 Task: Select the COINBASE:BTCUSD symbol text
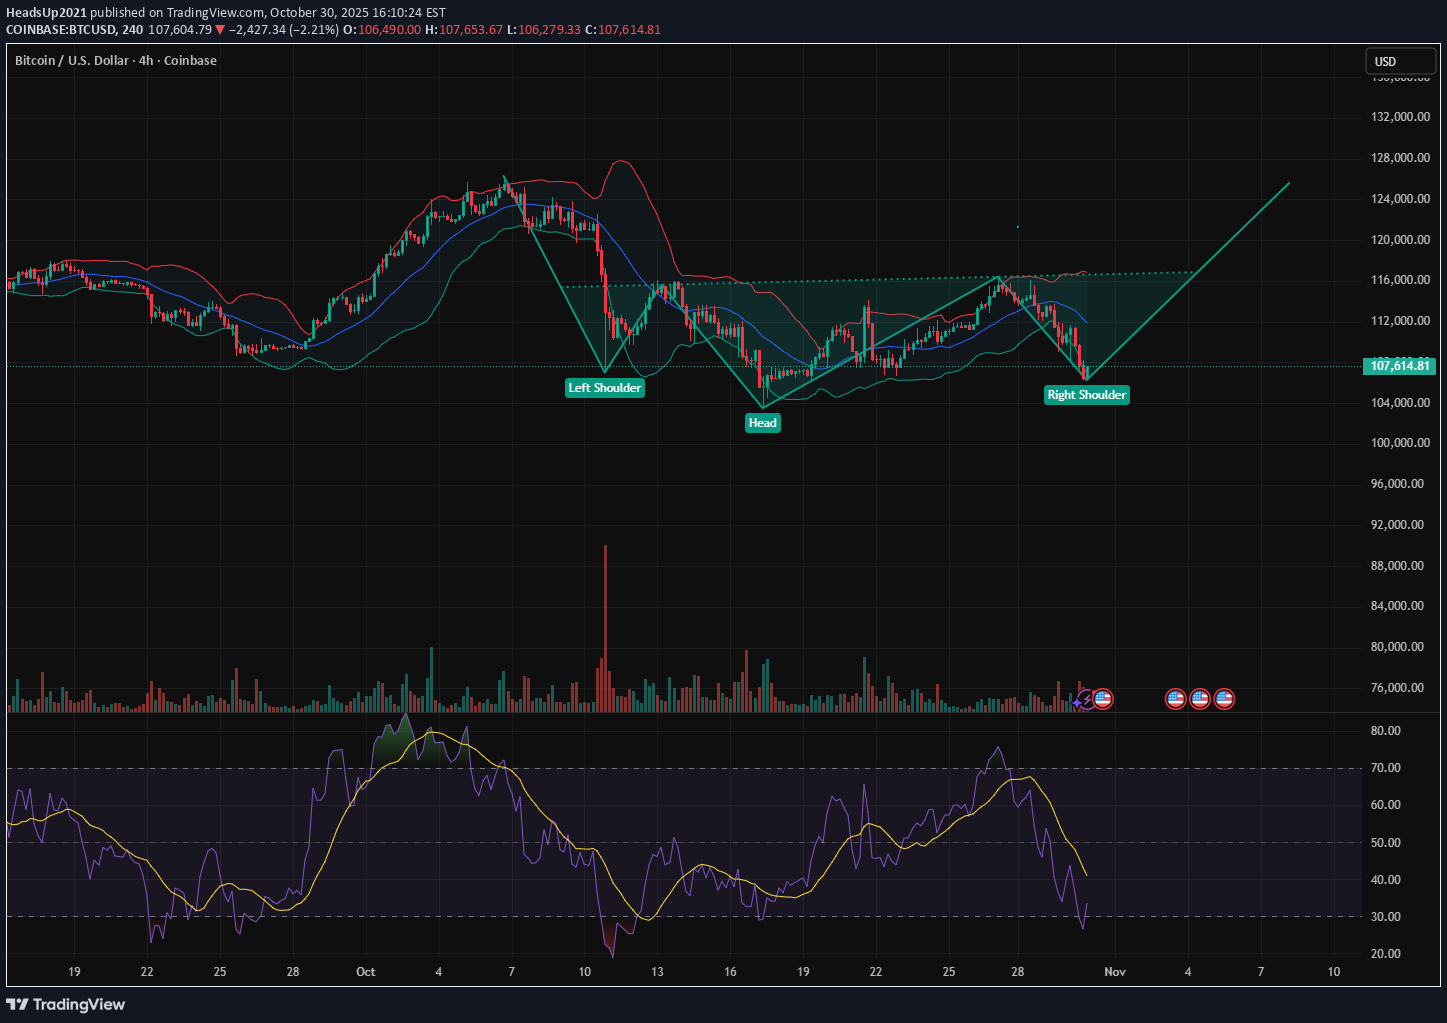(x=62, y=30)
